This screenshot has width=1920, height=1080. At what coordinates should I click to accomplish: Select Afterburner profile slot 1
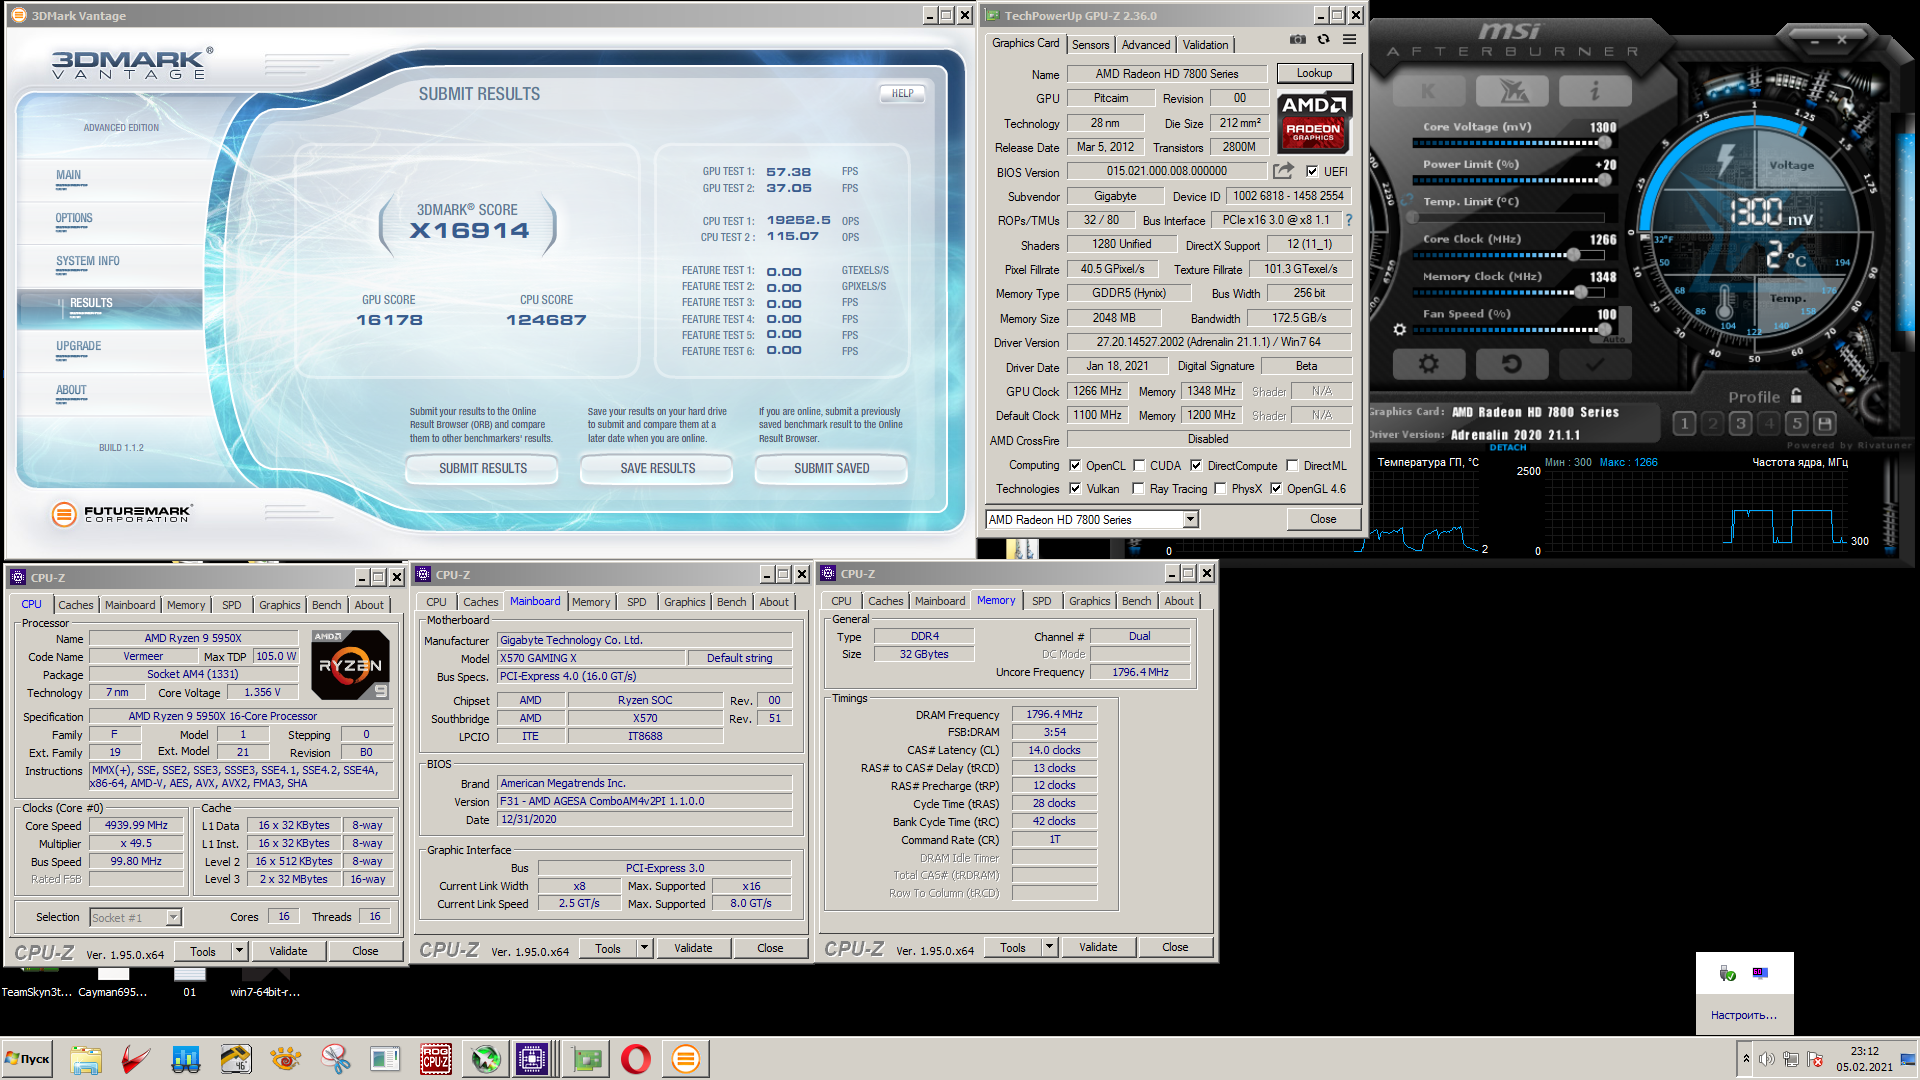pos(1684,424)
